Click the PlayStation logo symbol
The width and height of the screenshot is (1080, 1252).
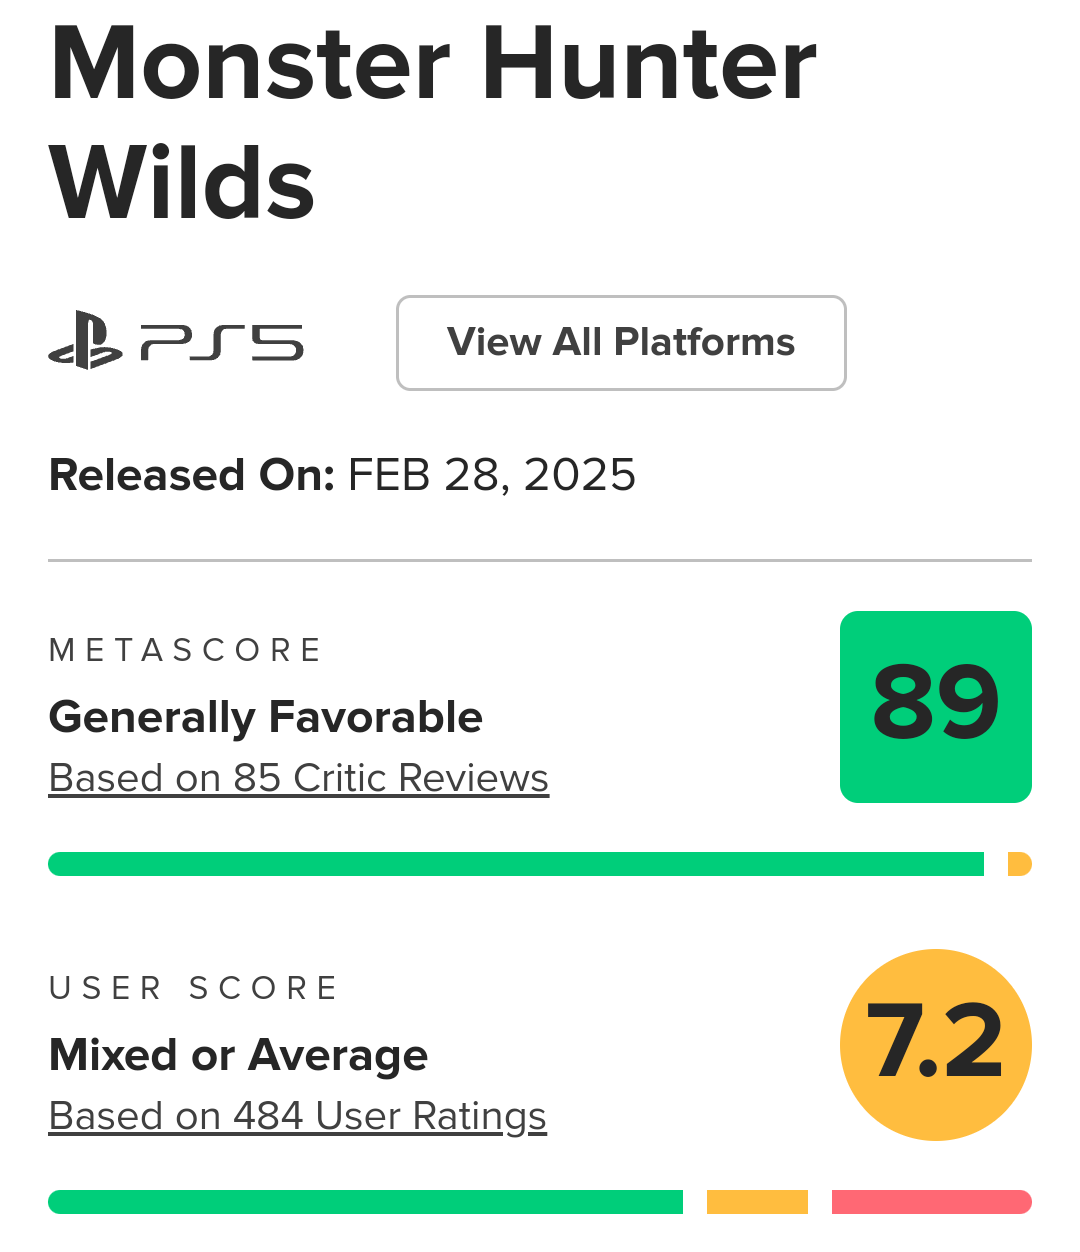[85, 342]
